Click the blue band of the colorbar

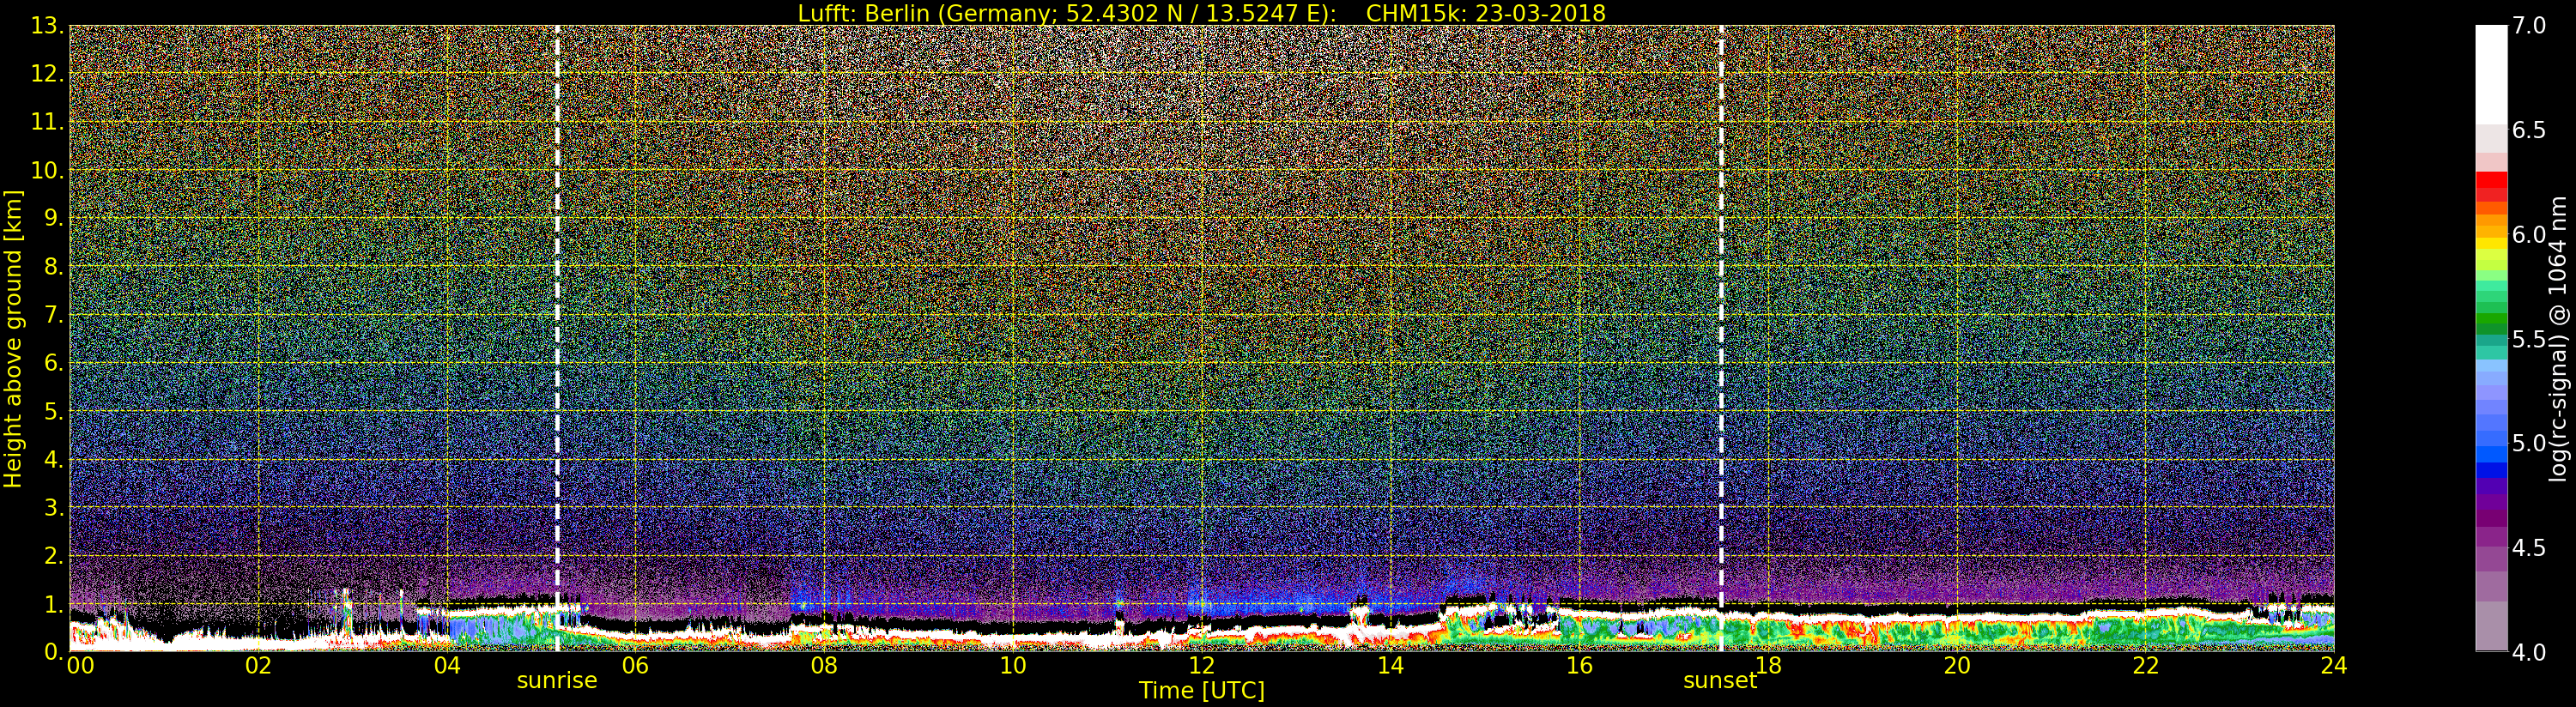(x=2491, y=469)
